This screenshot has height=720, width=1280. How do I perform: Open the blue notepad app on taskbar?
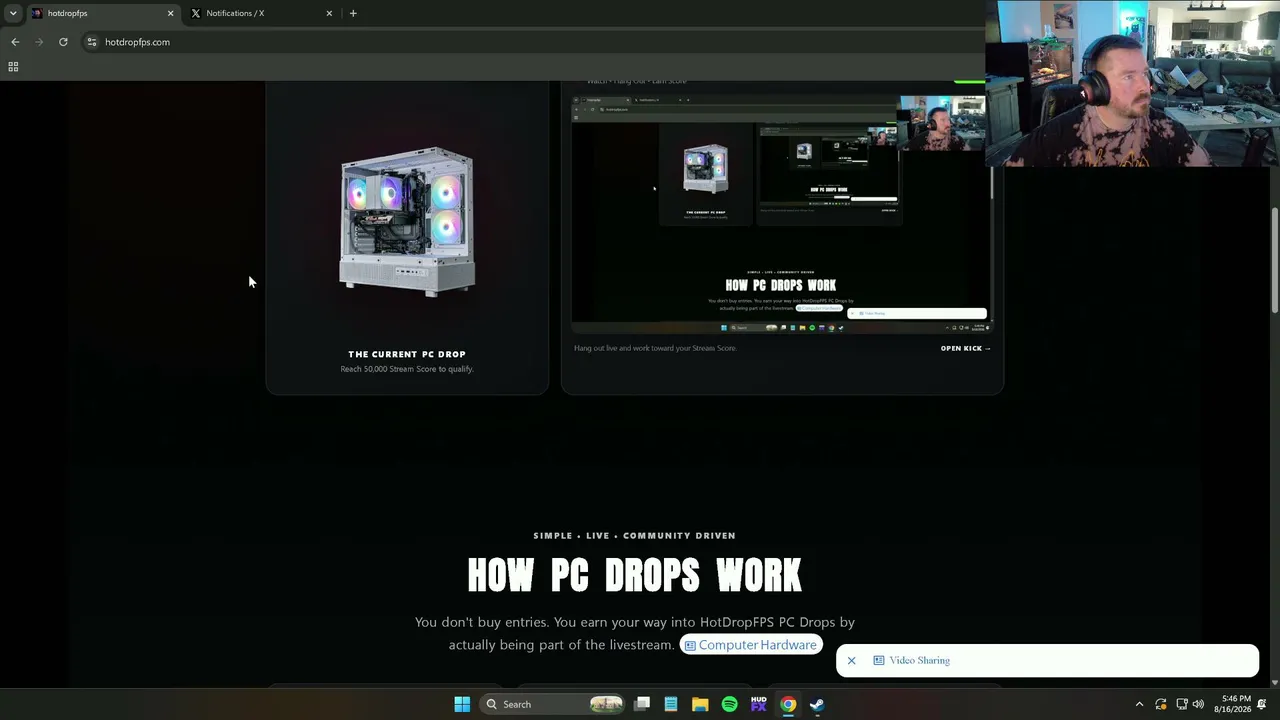671,704
